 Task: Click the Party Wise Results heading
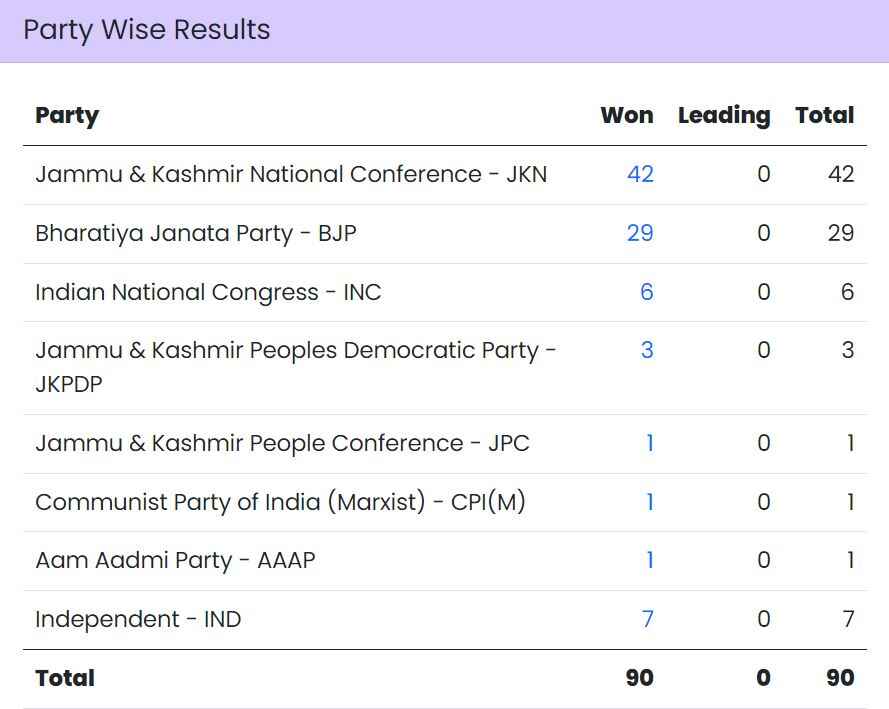147,30
